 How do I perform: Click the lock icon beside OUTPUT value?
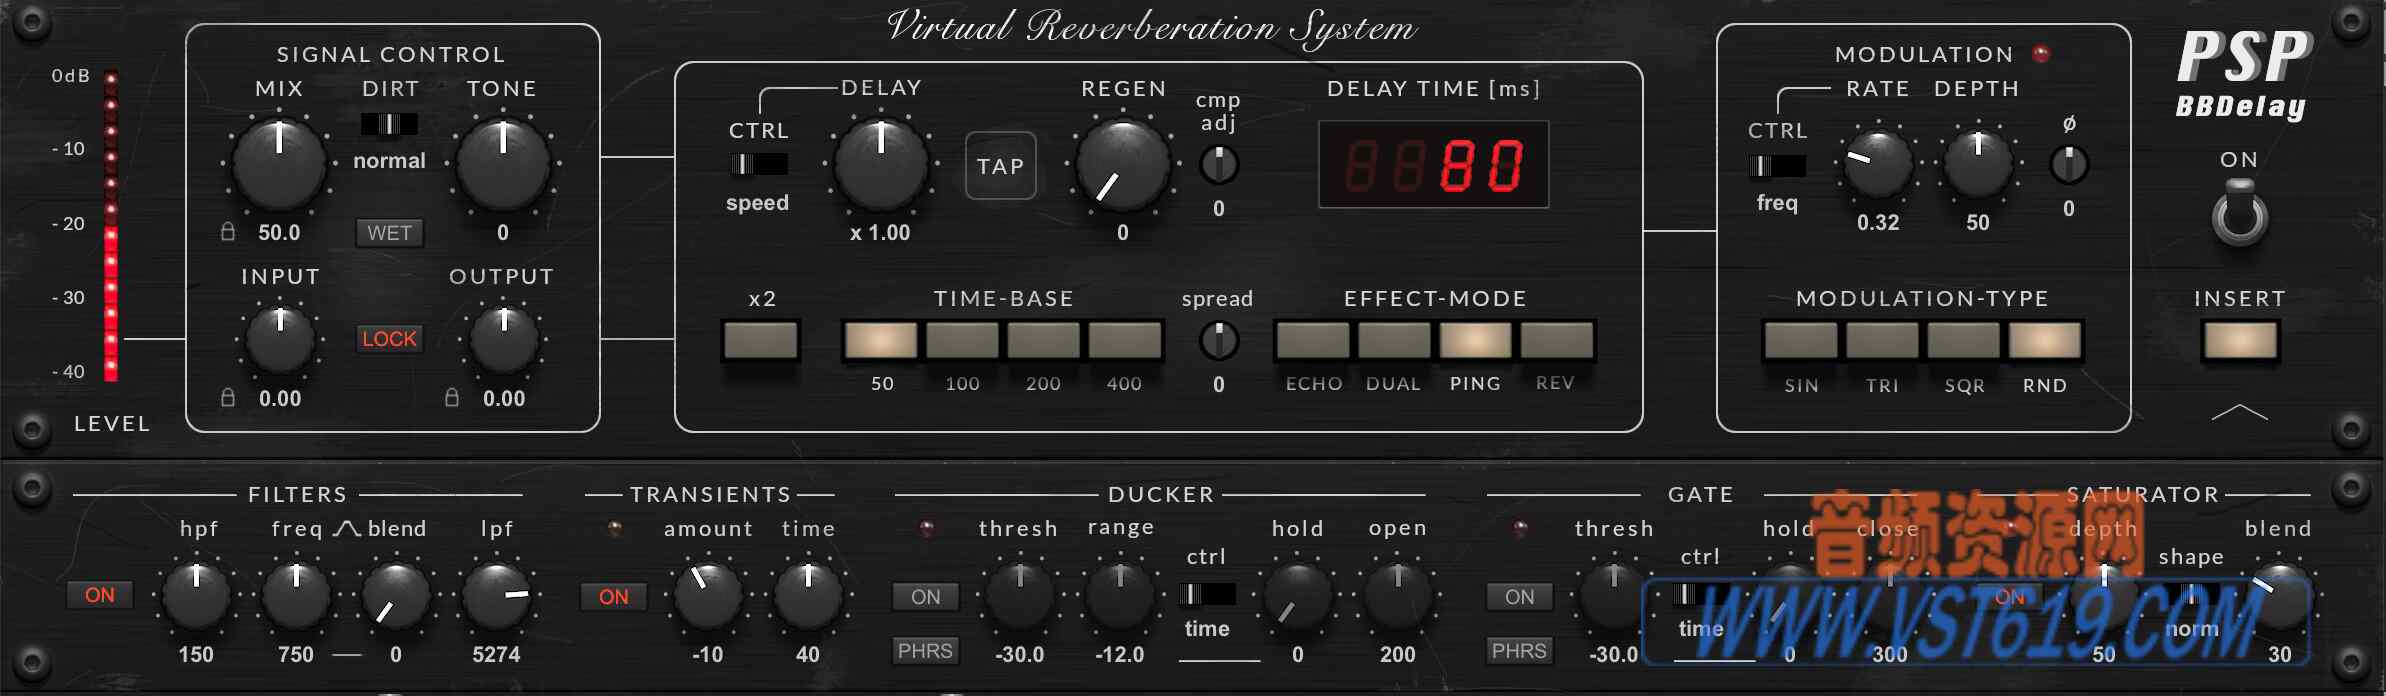click(452, 398)
